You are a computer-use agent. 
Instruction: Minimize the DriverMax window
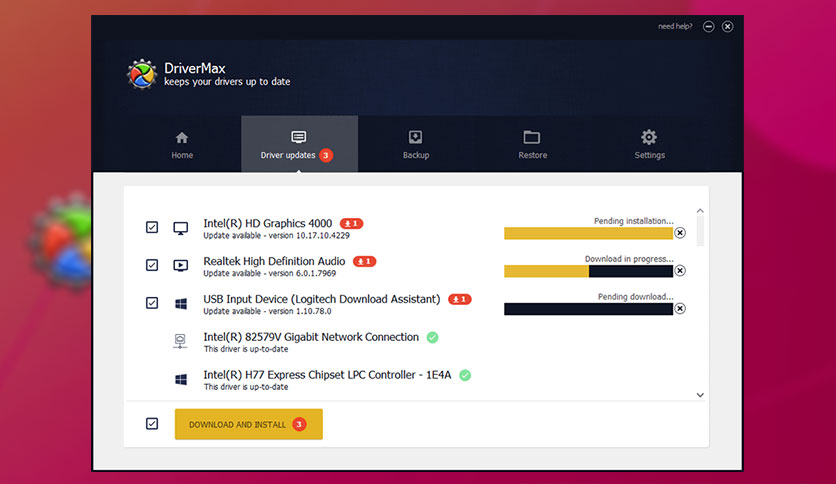pyautogui.click(x=709, y=26)
